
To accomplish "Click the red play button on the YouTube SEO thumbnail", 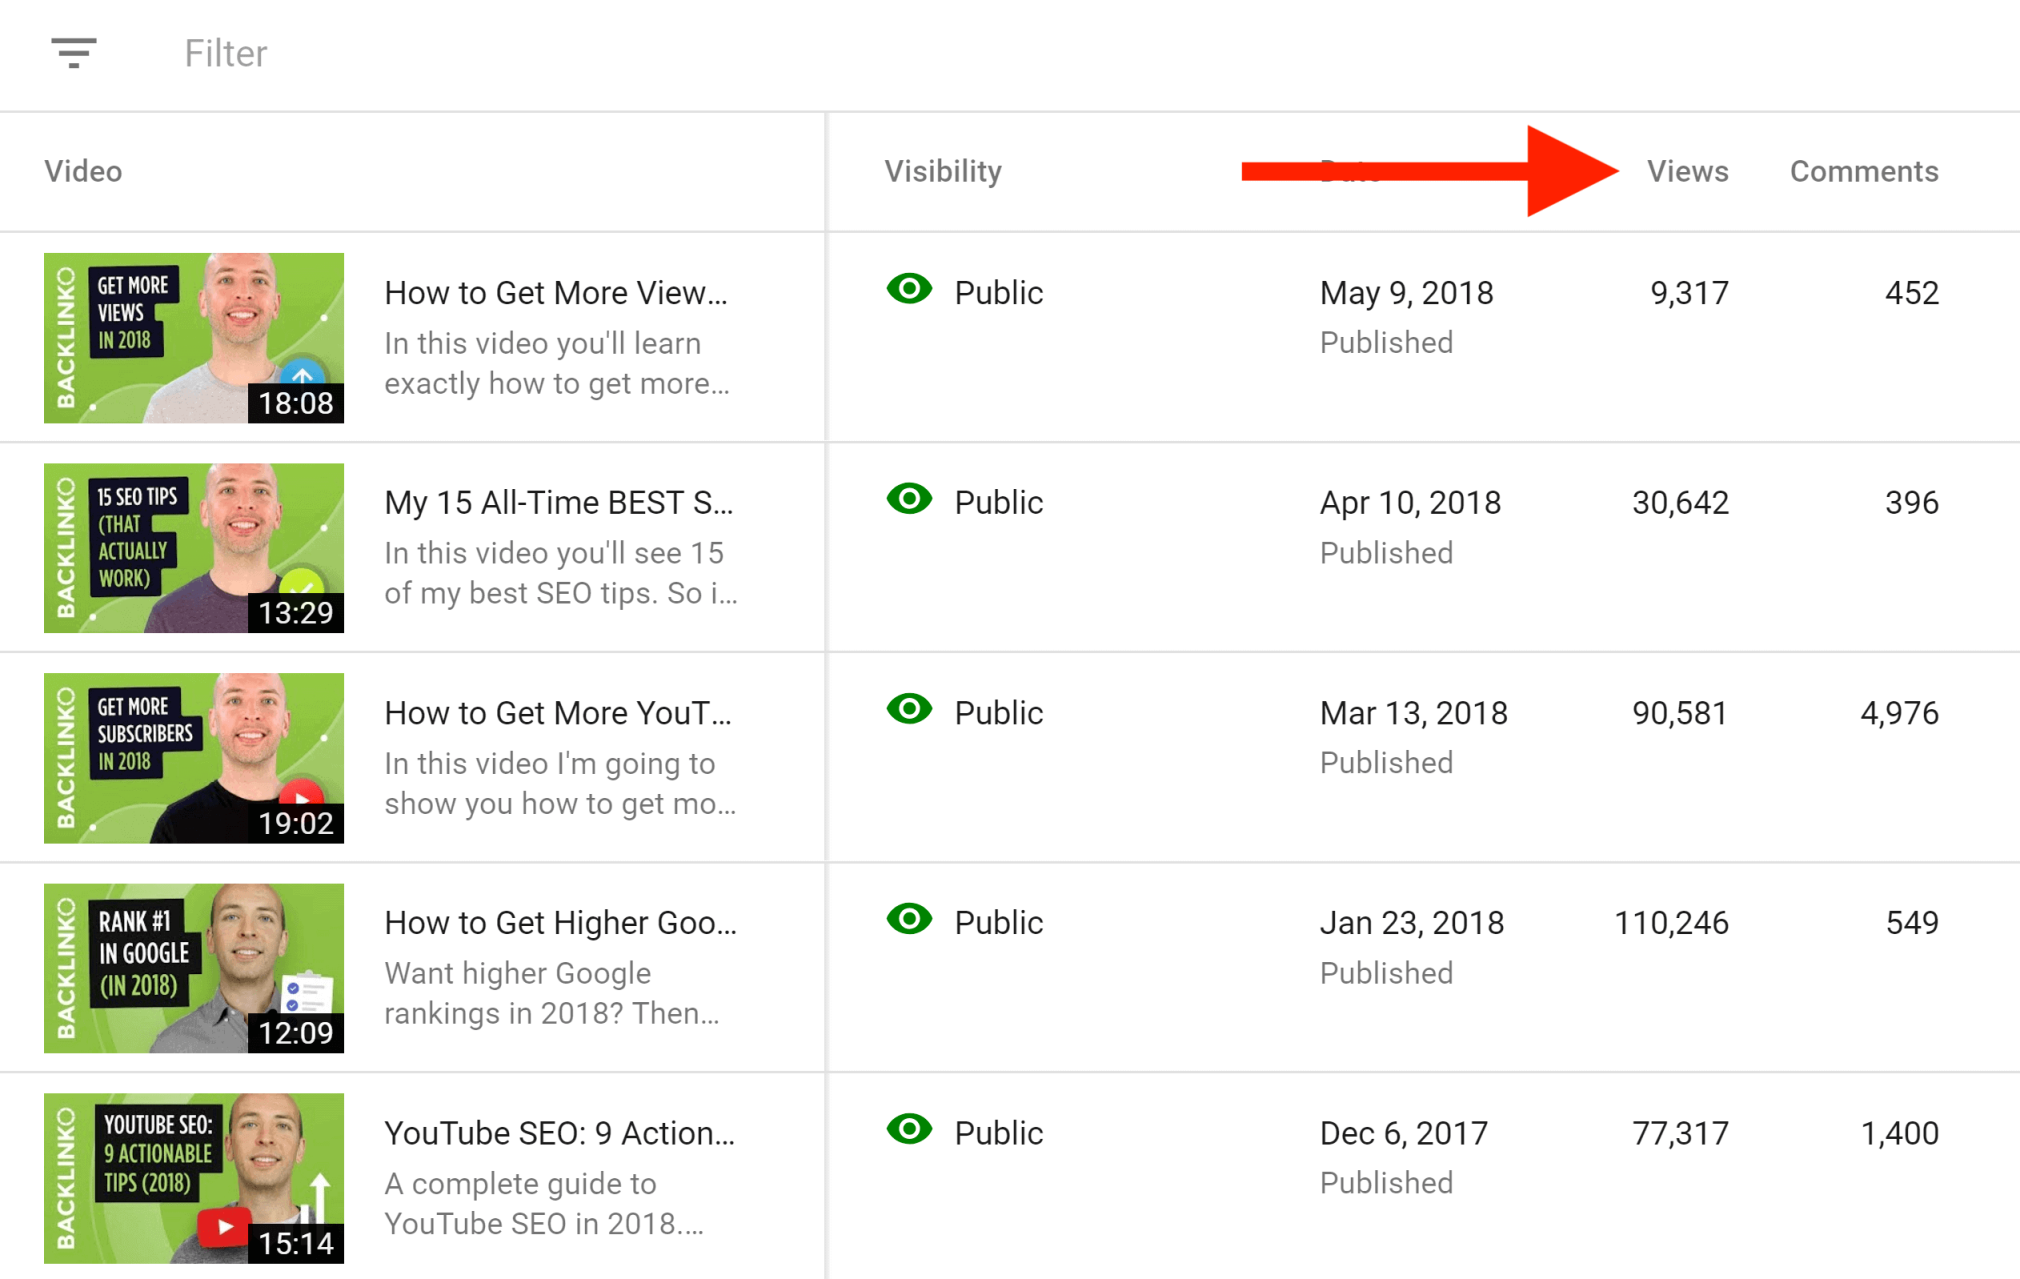I will (226, 1225).
